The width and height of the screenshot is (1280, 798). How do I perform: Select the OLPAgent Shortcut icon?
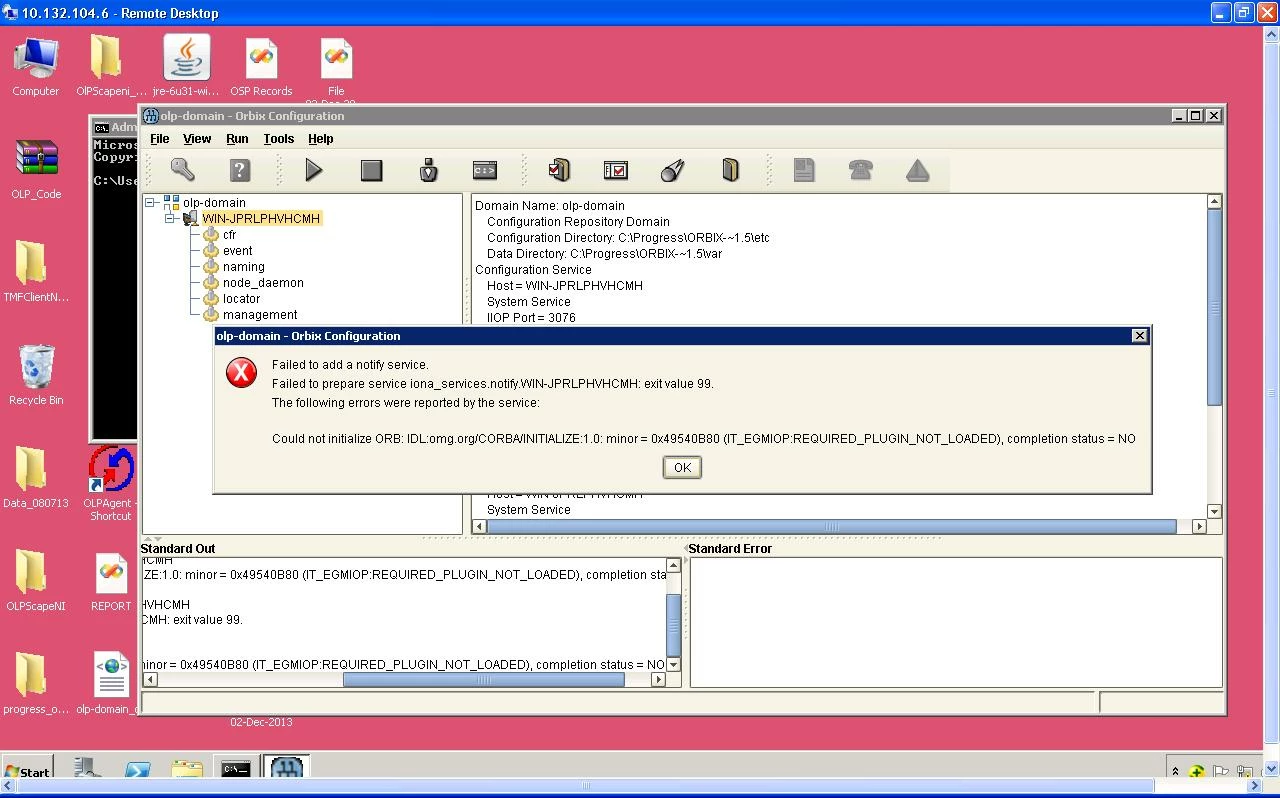(110, 485)
